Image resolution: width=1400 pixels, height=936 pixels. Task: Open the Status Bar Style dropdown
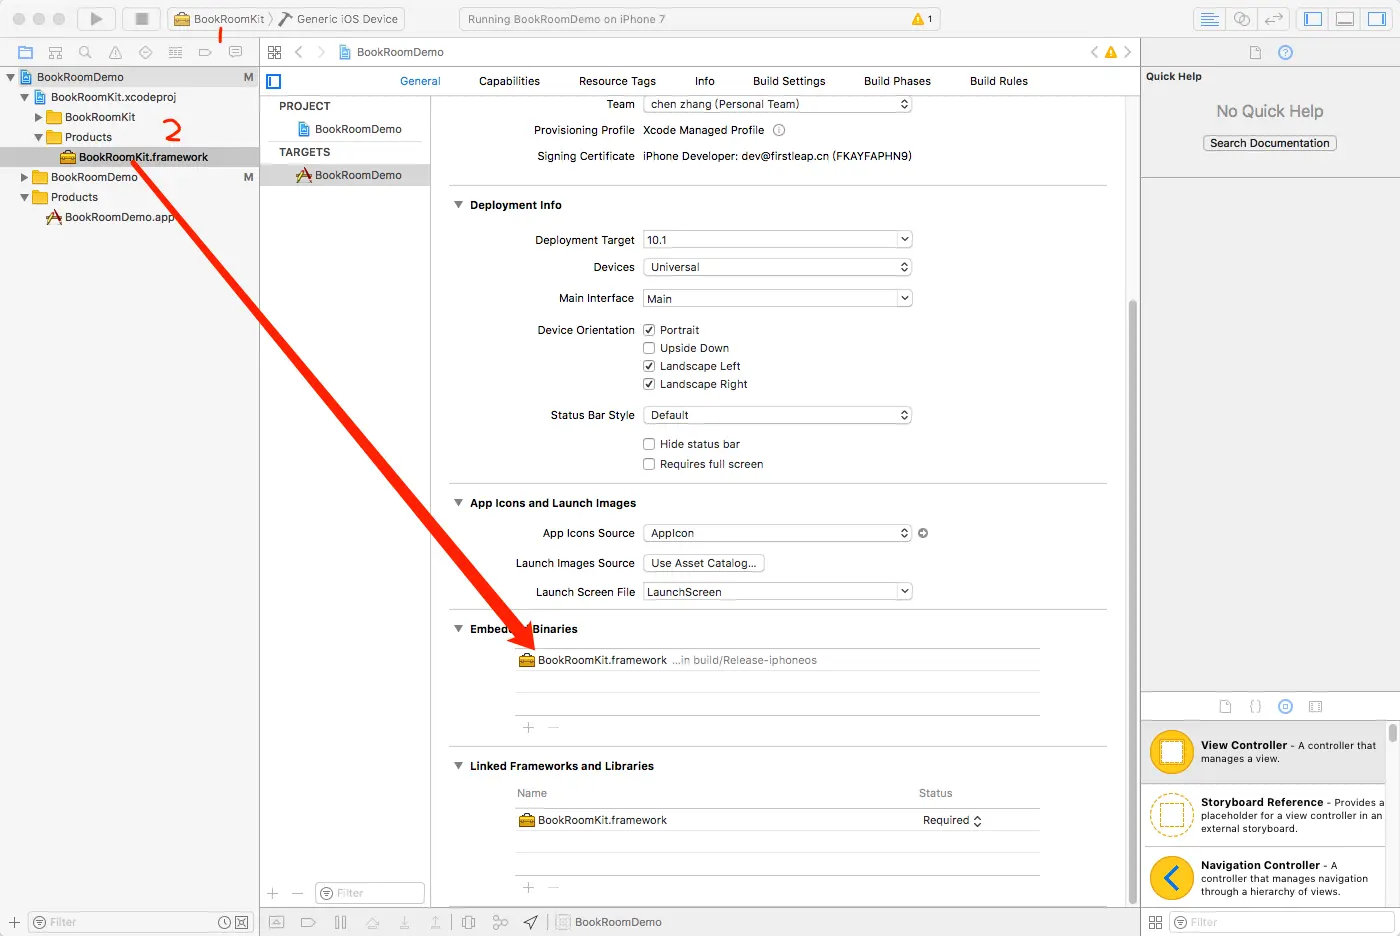(x=777, y=415)
